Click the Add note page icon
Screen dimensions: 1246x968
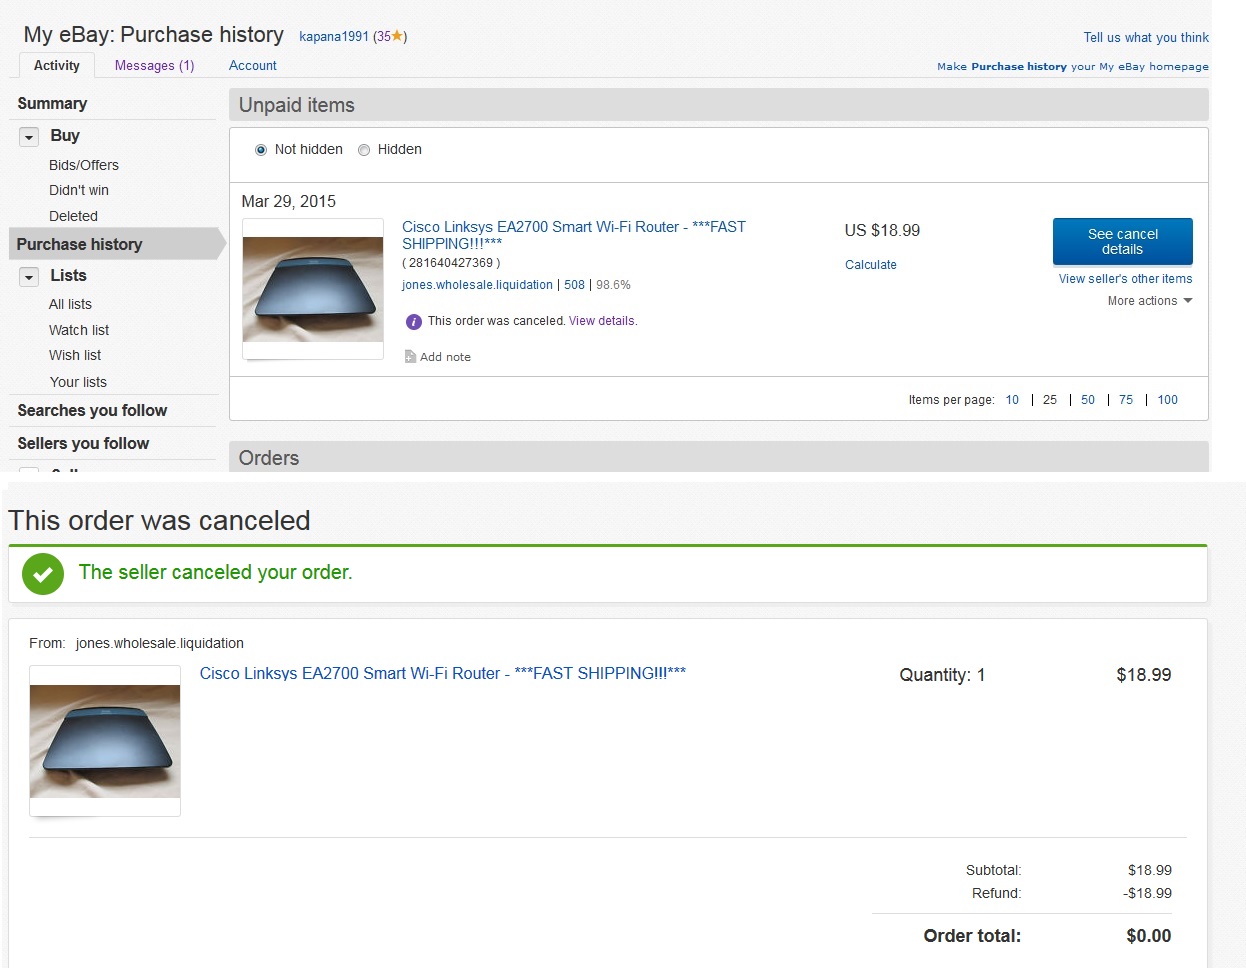pyautogui.click(x=410, y=357)
